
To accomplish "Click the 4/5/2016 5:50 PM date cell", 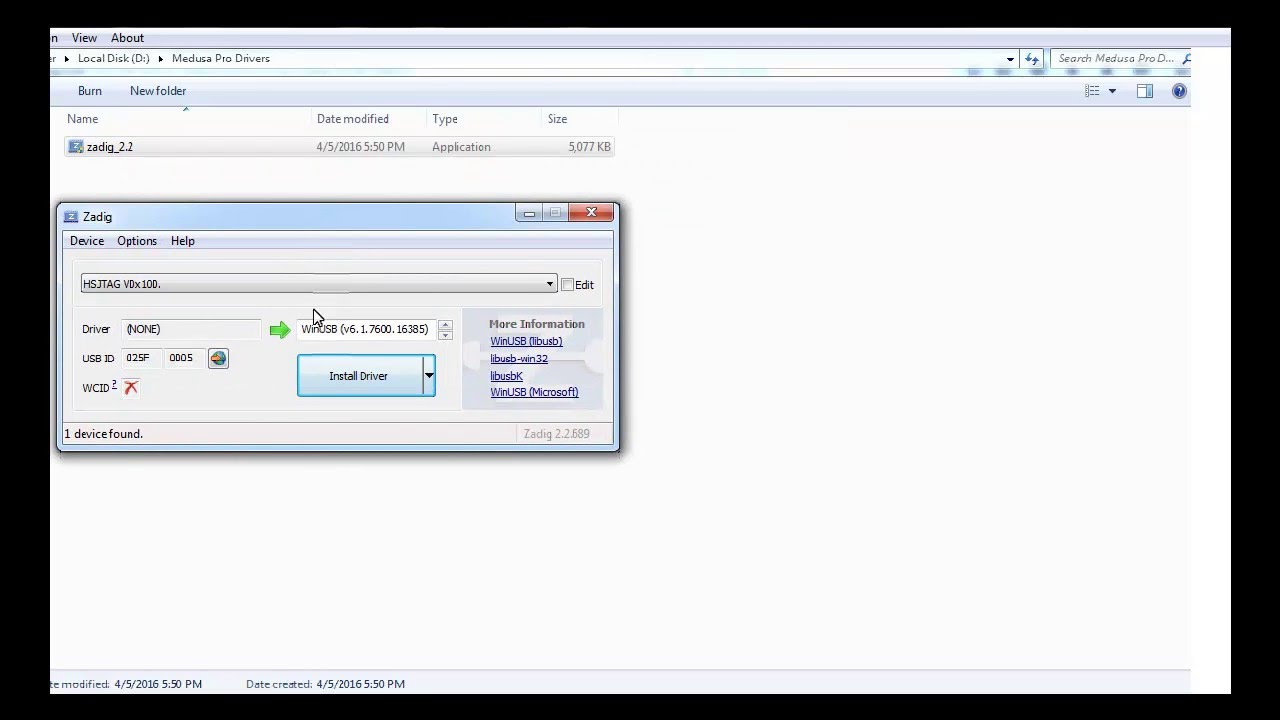I will (x=361, y=147).
